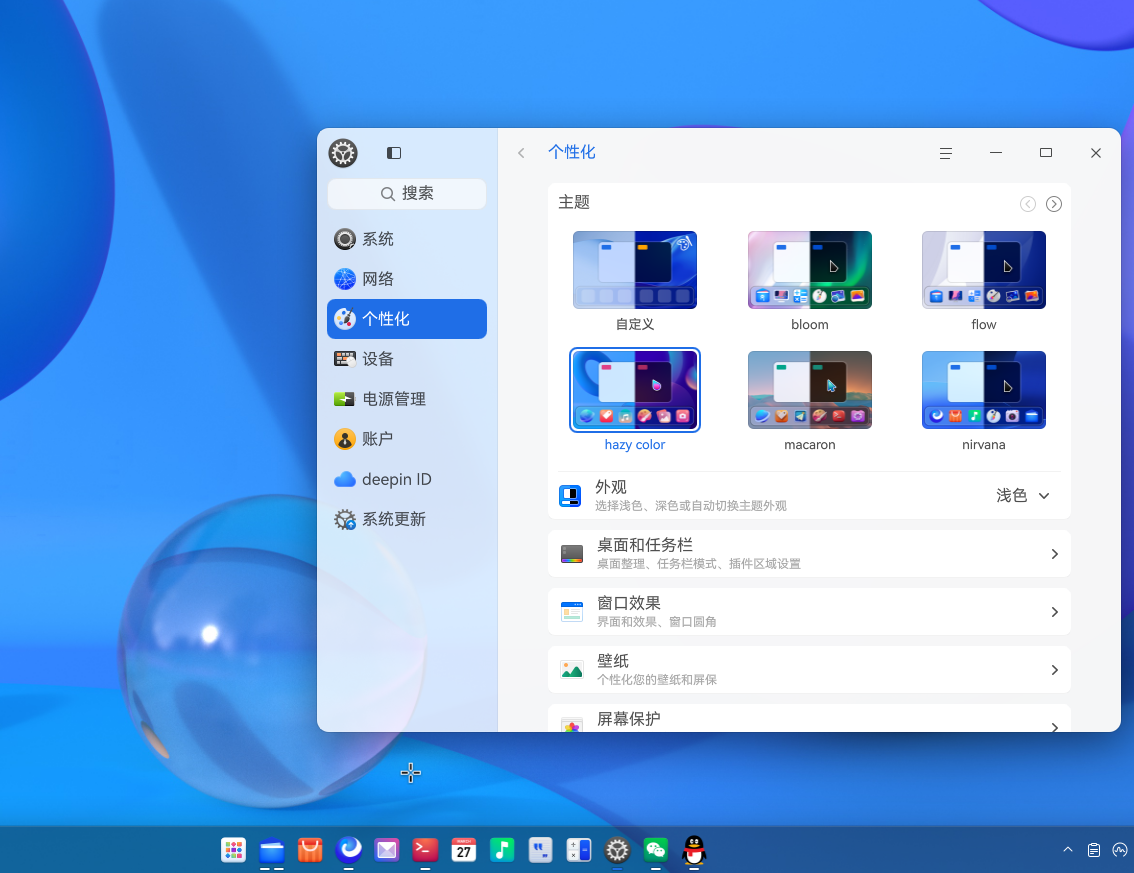
Task: Open QQ penguin in taskbar
Action: point(694,850)
